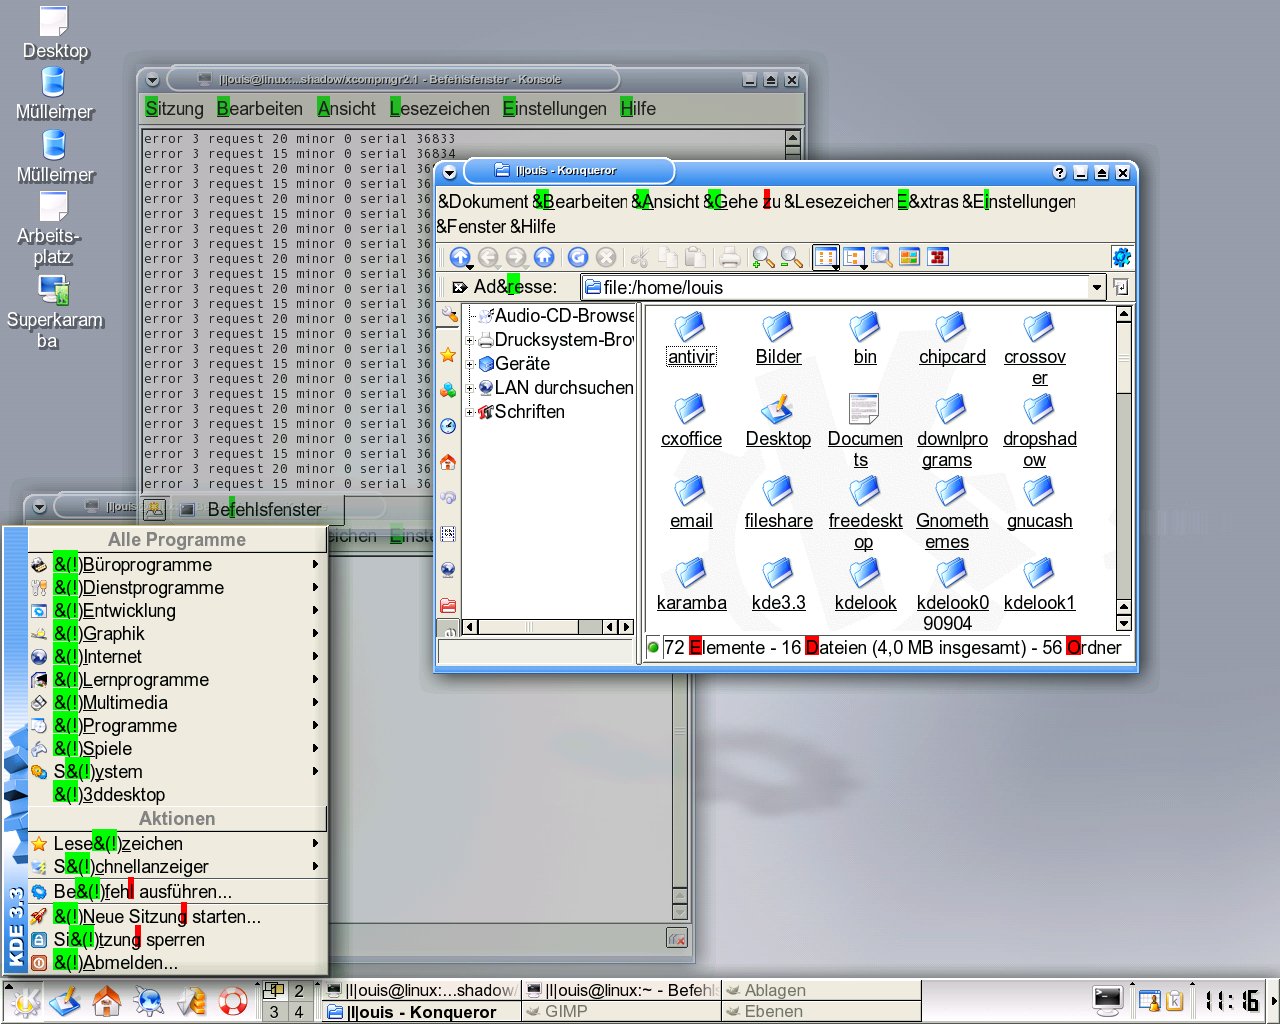This screenshot has height=1024, width=1280.
Task: Open the Lesezeichen menu in Konqueror
Action: pos(838,202)
